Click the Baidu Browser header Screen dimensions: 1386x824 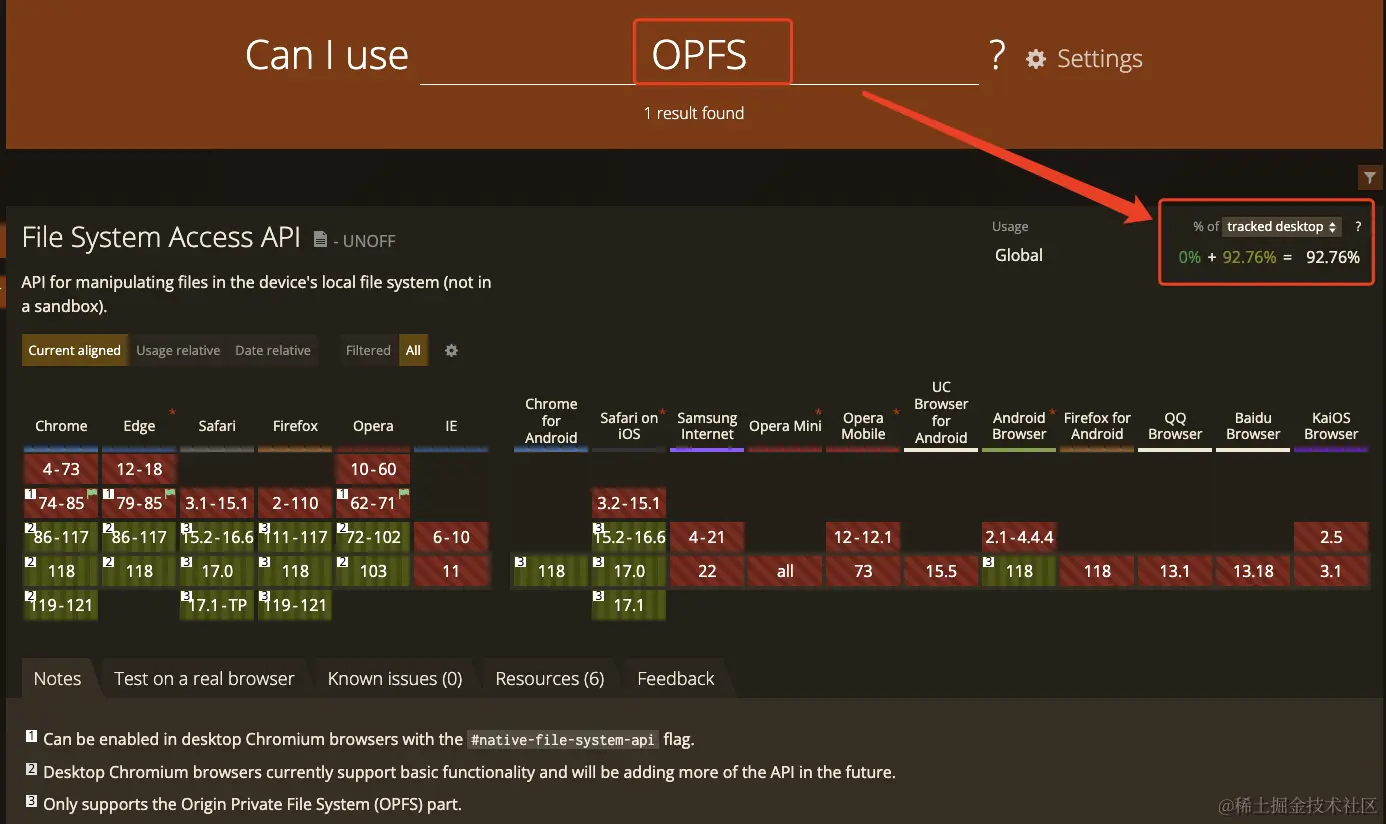(x=1253, y=426)
